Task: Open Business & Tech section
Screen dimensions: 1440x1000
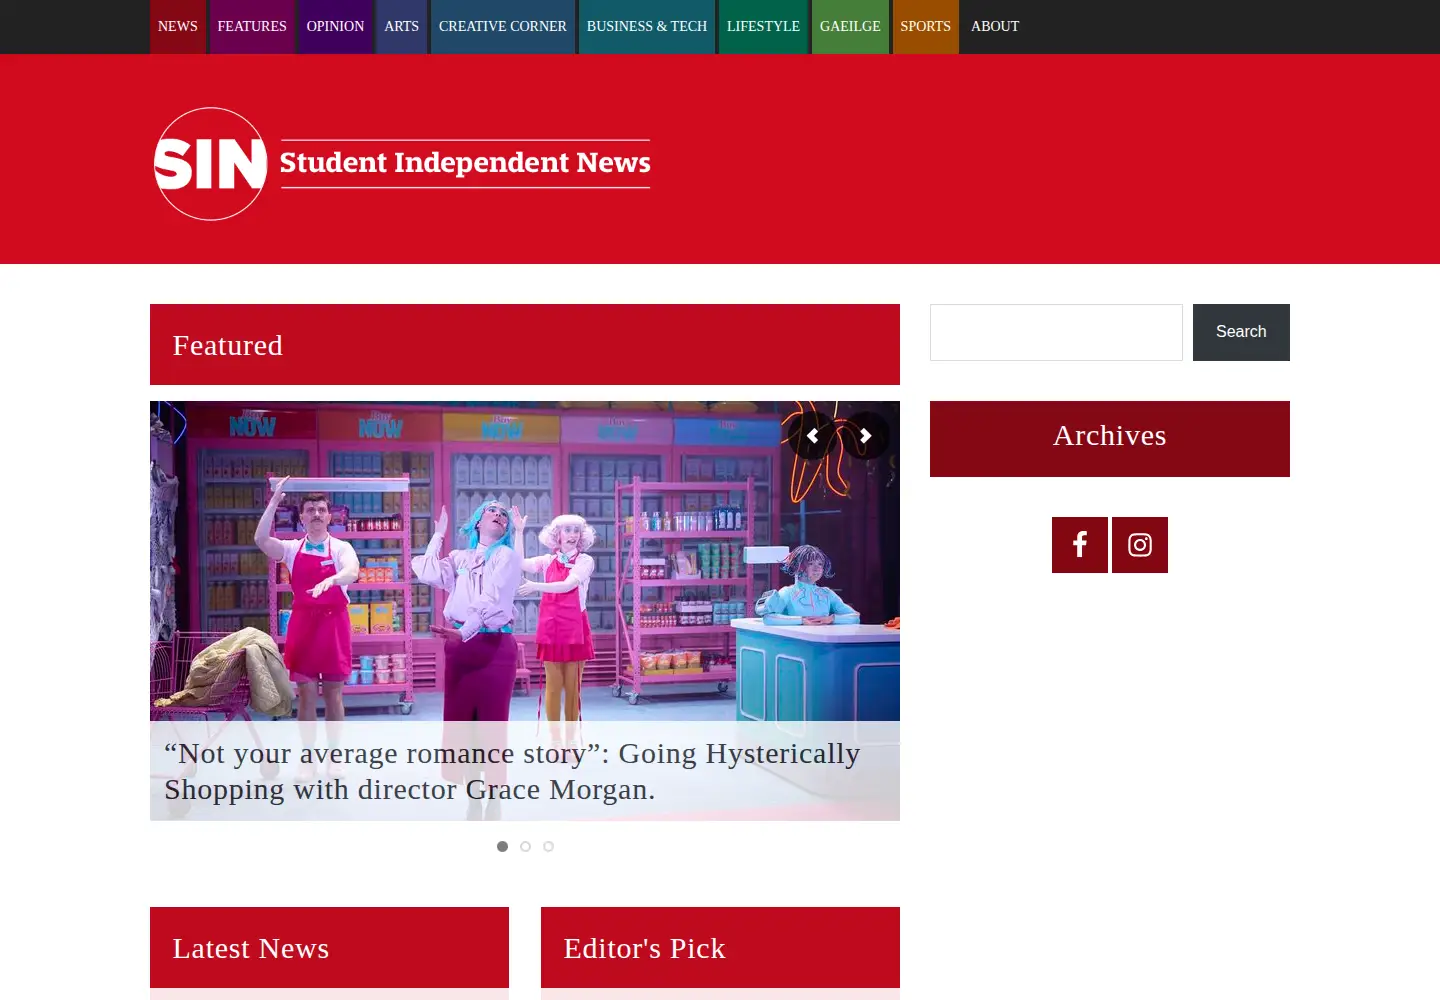Action: pos(647,27)
